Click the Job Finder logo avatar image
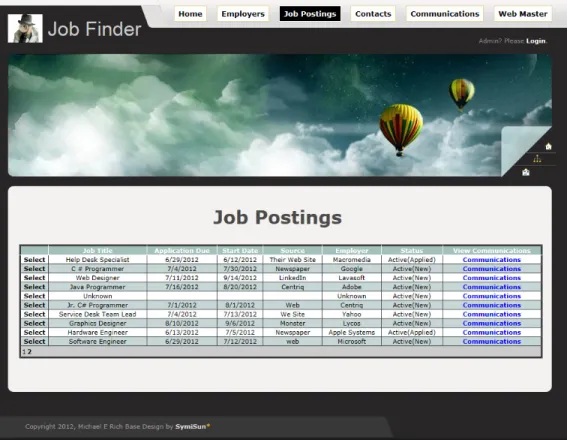 (25, 29)
